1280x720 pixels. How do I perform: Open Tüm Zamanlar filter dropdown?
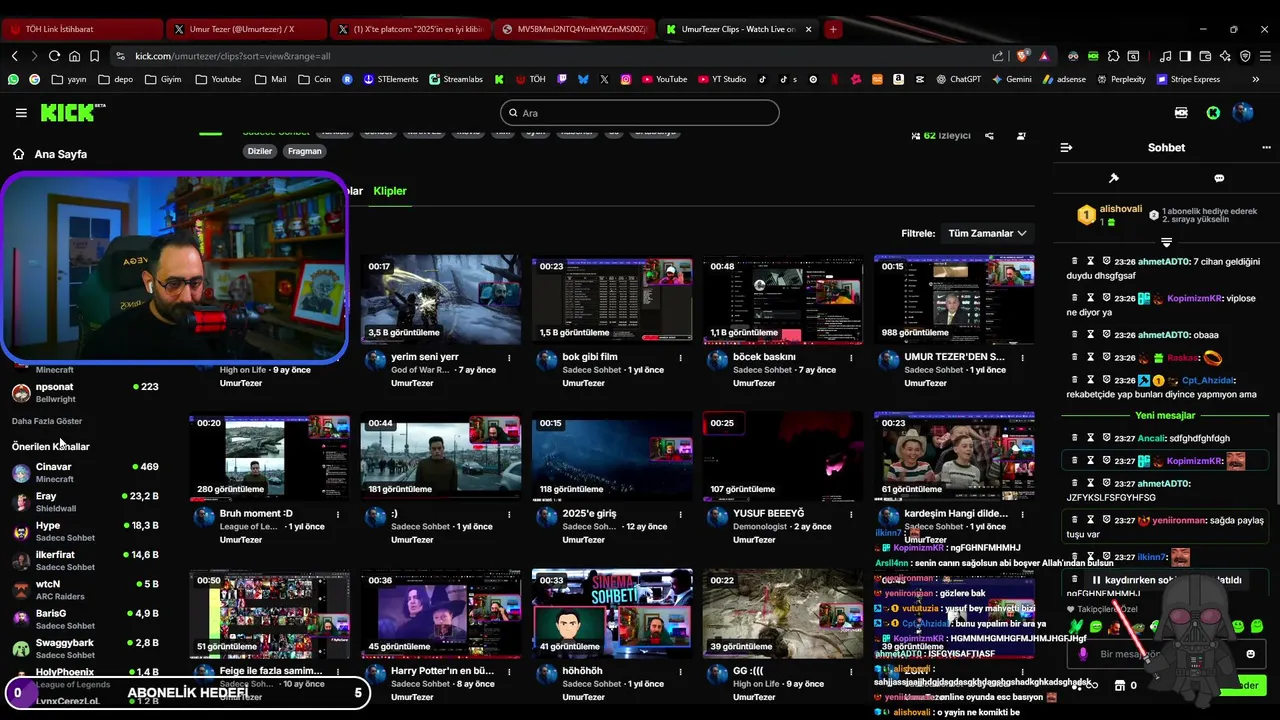pyautogui.click(x=987, y=233)
